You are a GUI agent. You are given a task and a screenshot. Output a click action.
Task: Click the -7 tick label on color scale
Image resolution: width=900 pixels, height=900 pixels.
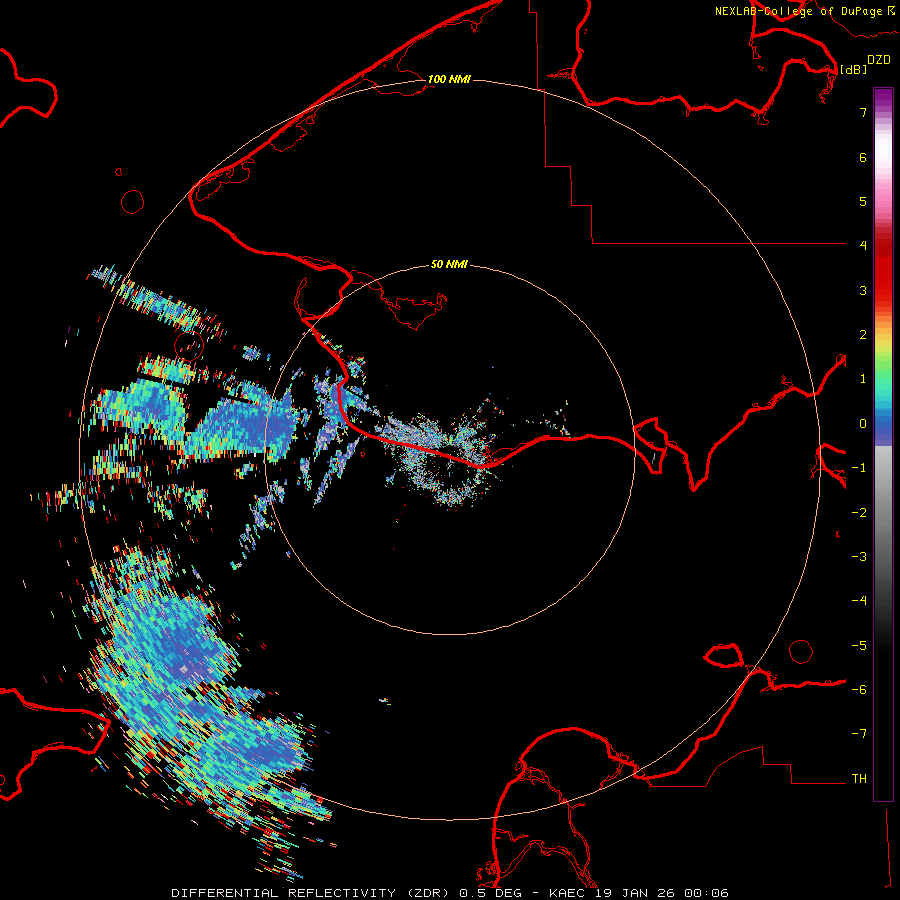[x=859, y=734]
